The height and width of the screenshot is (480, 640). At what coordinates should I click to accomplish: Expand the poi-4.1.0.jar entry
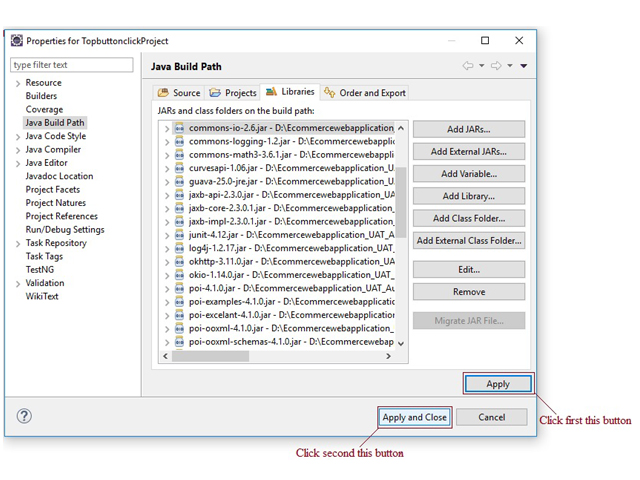click(167, 289)
